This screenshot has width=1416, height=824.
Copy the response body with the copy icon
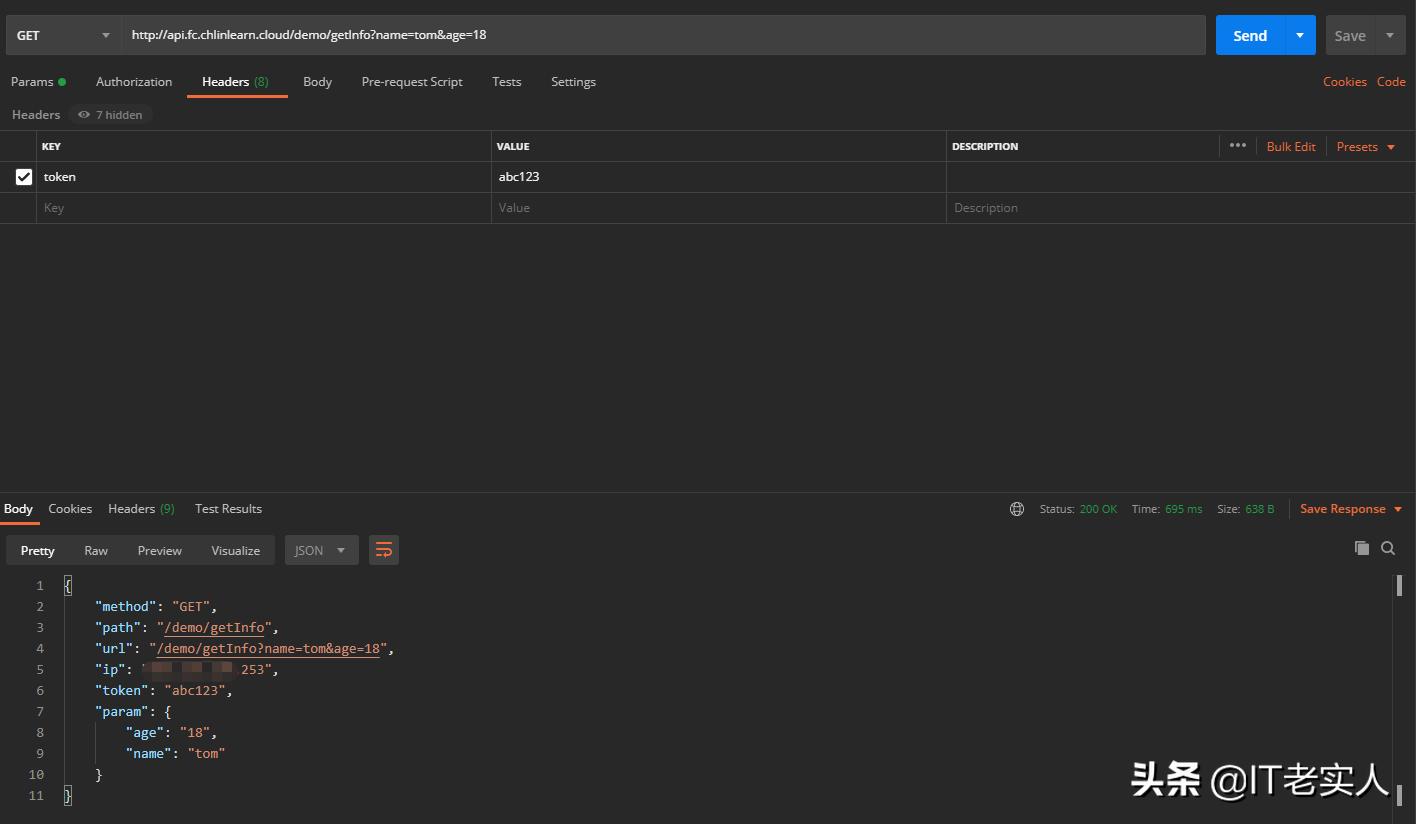click(1361, 548)
